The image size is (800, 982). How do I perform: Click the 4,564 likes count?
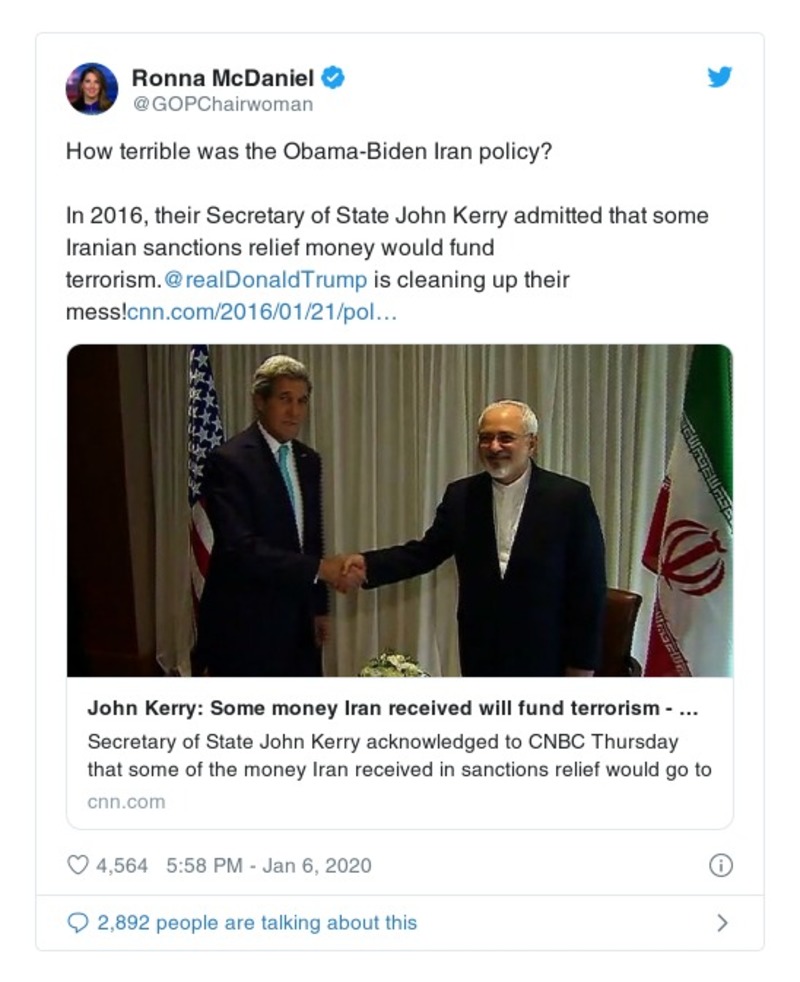pos(121,865)
